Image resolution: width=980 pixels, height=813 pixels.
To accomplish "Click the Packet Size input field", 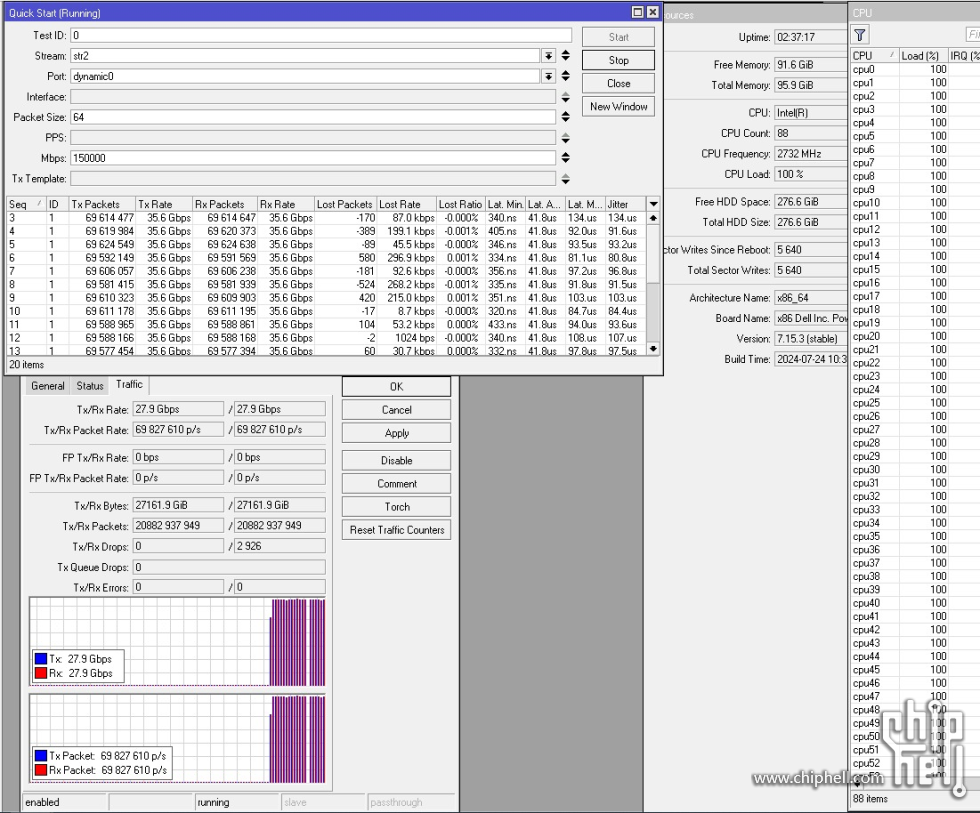I will click(312, 117).
